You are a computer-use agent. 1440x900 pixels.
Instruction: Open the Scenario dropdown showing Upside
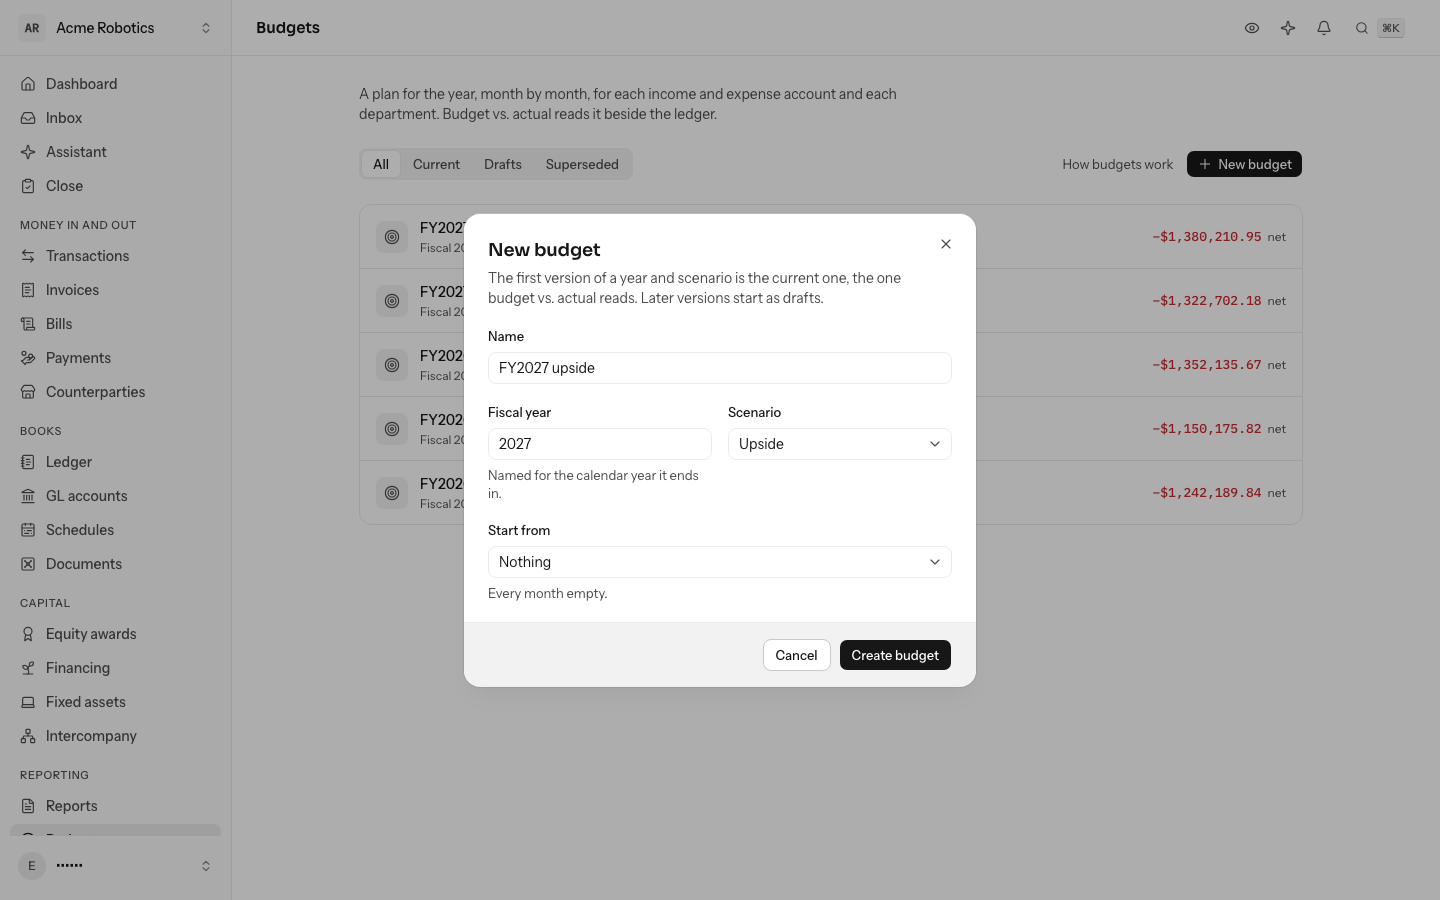[x=840, y=444]
